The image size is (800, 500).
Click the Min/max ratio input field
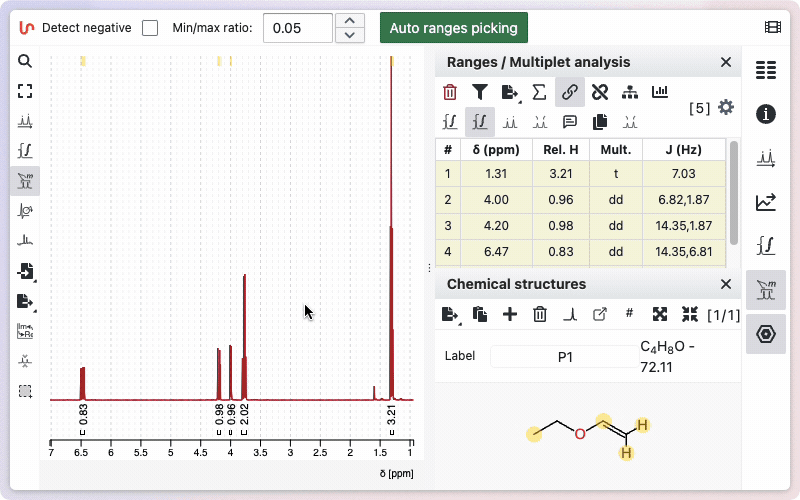tap(297, 28)
